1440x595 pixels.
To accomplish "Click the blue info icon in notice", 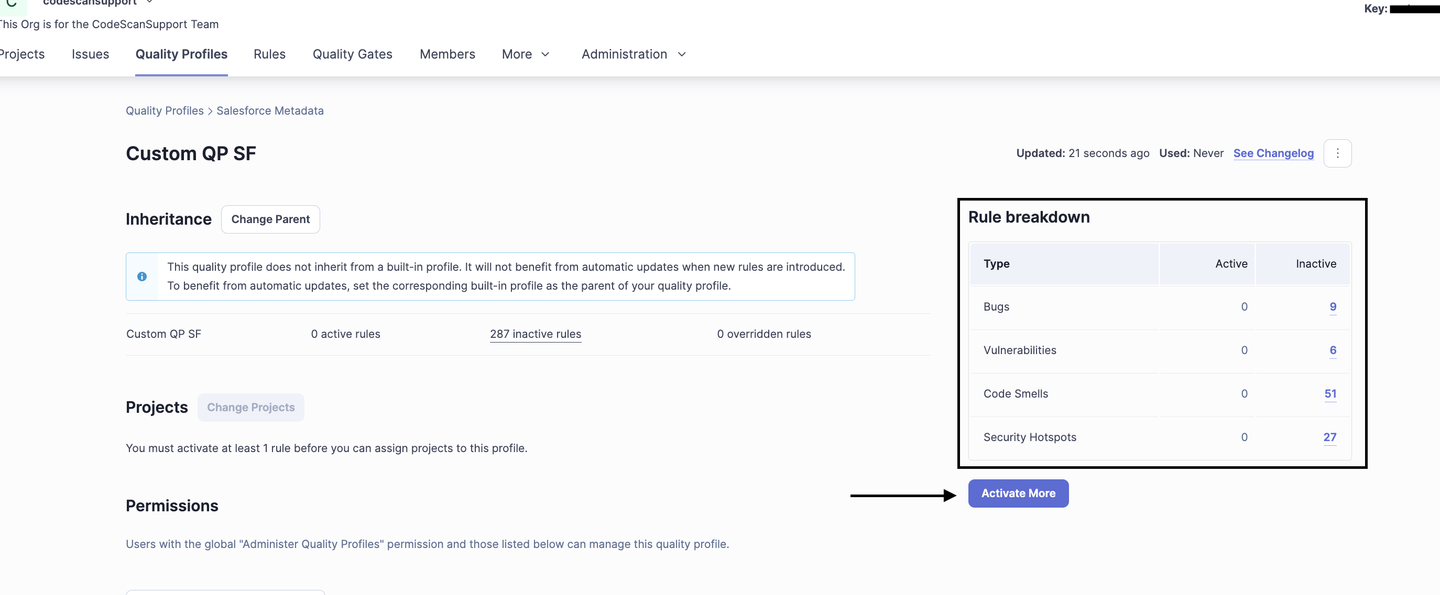I will 142,277.
